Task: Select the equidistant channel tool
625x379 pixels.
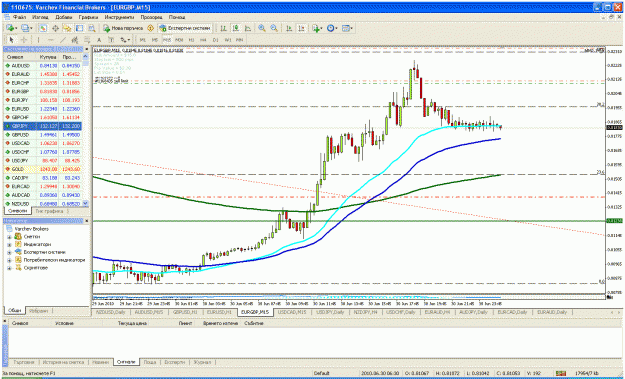Action: (x=75, y=40)
